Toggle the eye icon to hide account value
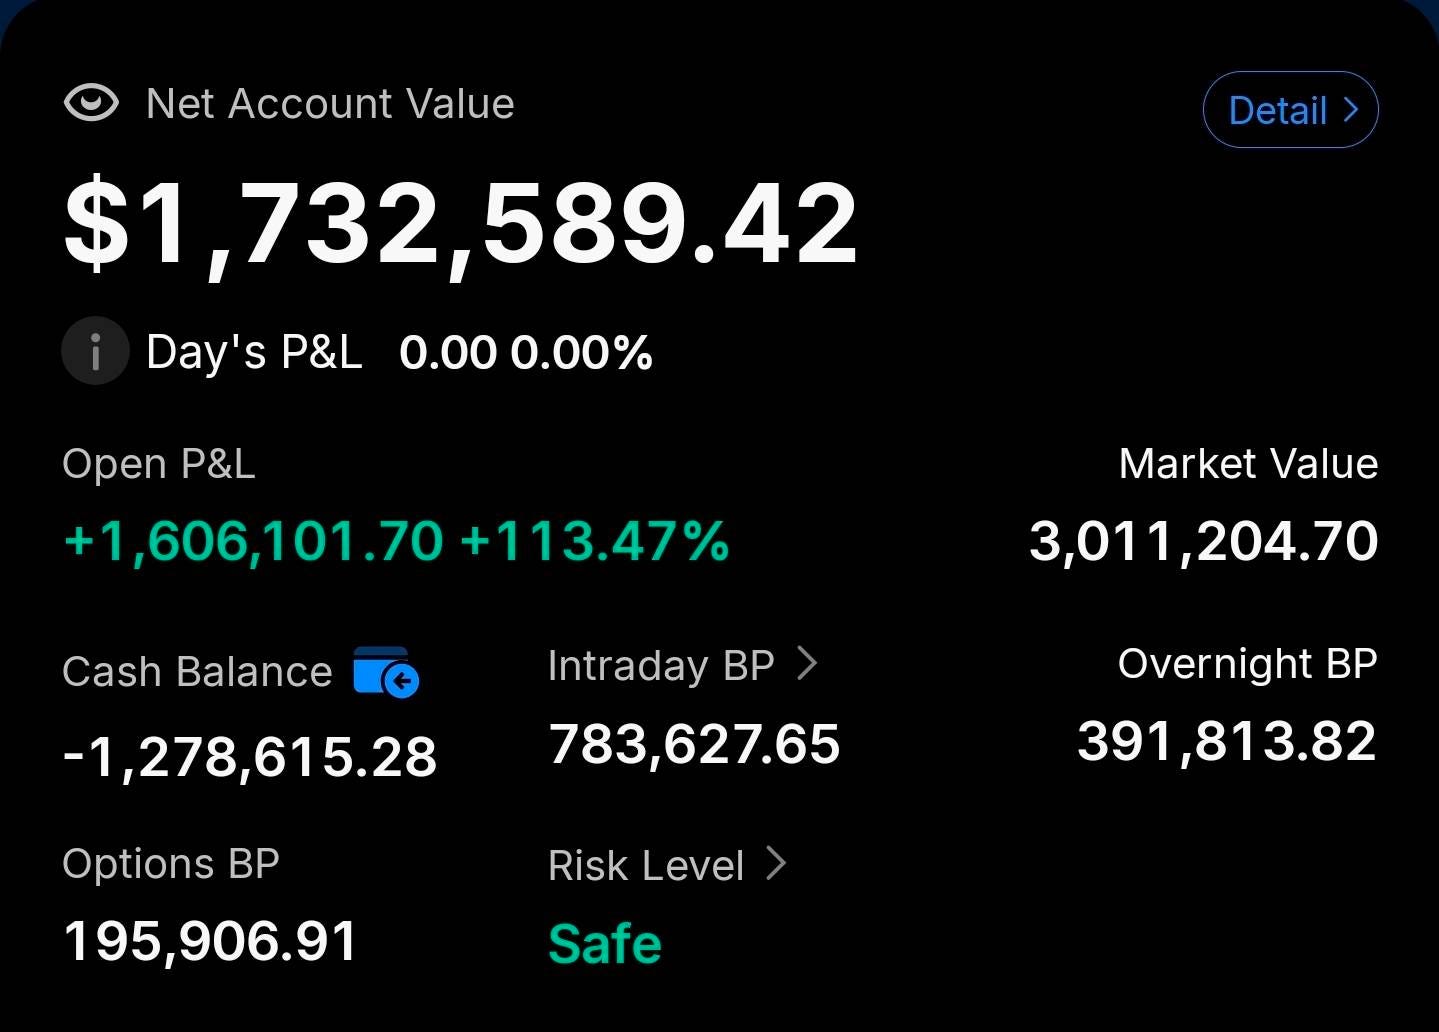Image resolution: width=1439 pixels, height=1032 pixels. [x=91, y=103]
